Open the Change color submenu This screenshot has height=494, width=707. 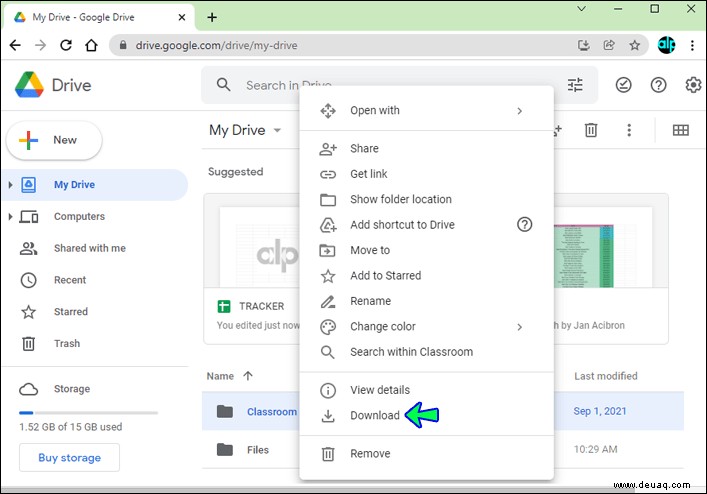coord(427,326)
